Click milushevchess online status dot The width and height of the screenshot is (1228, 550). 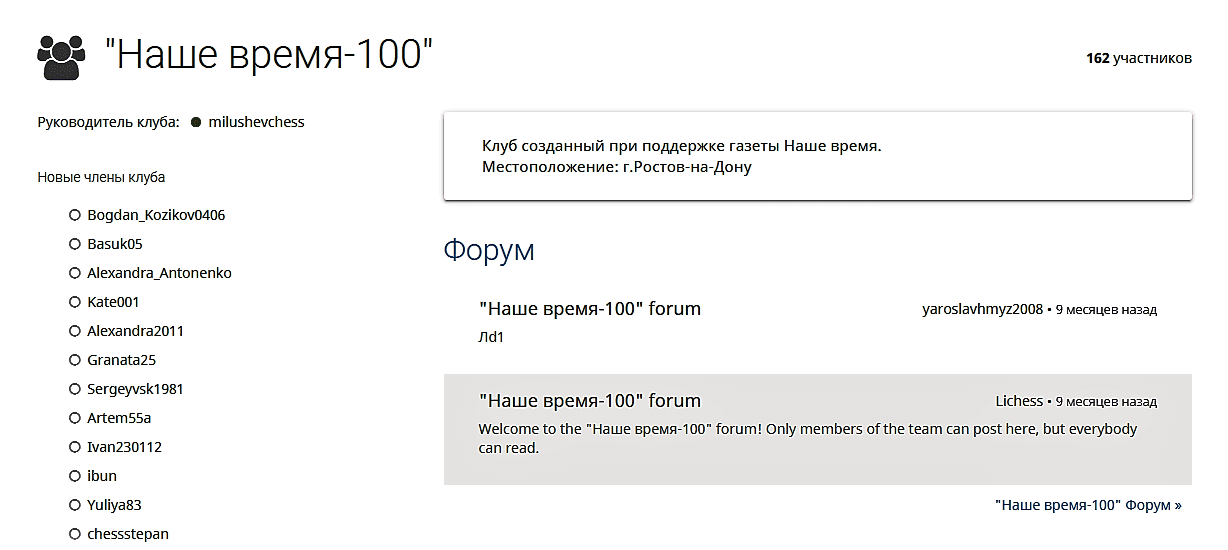click(196, 122)
